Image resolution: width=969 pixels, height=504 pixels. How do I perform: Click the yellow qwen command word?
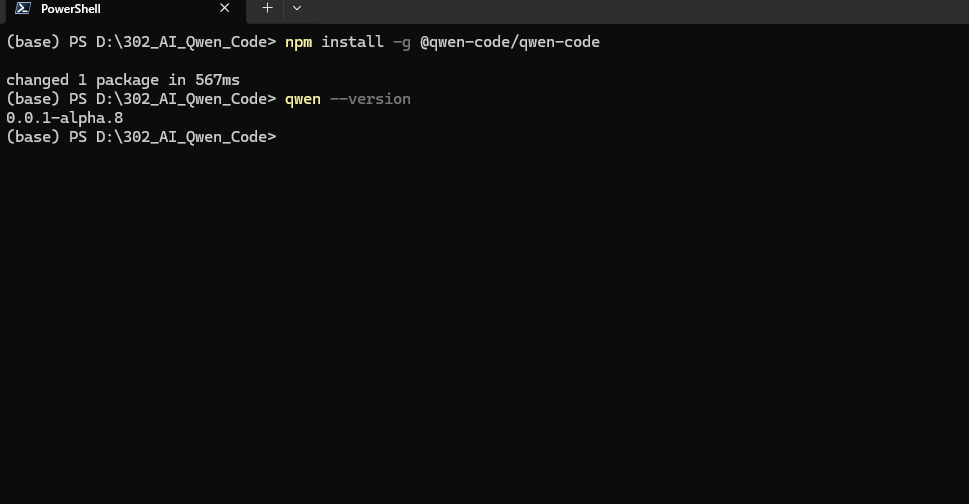click(303, 99)
